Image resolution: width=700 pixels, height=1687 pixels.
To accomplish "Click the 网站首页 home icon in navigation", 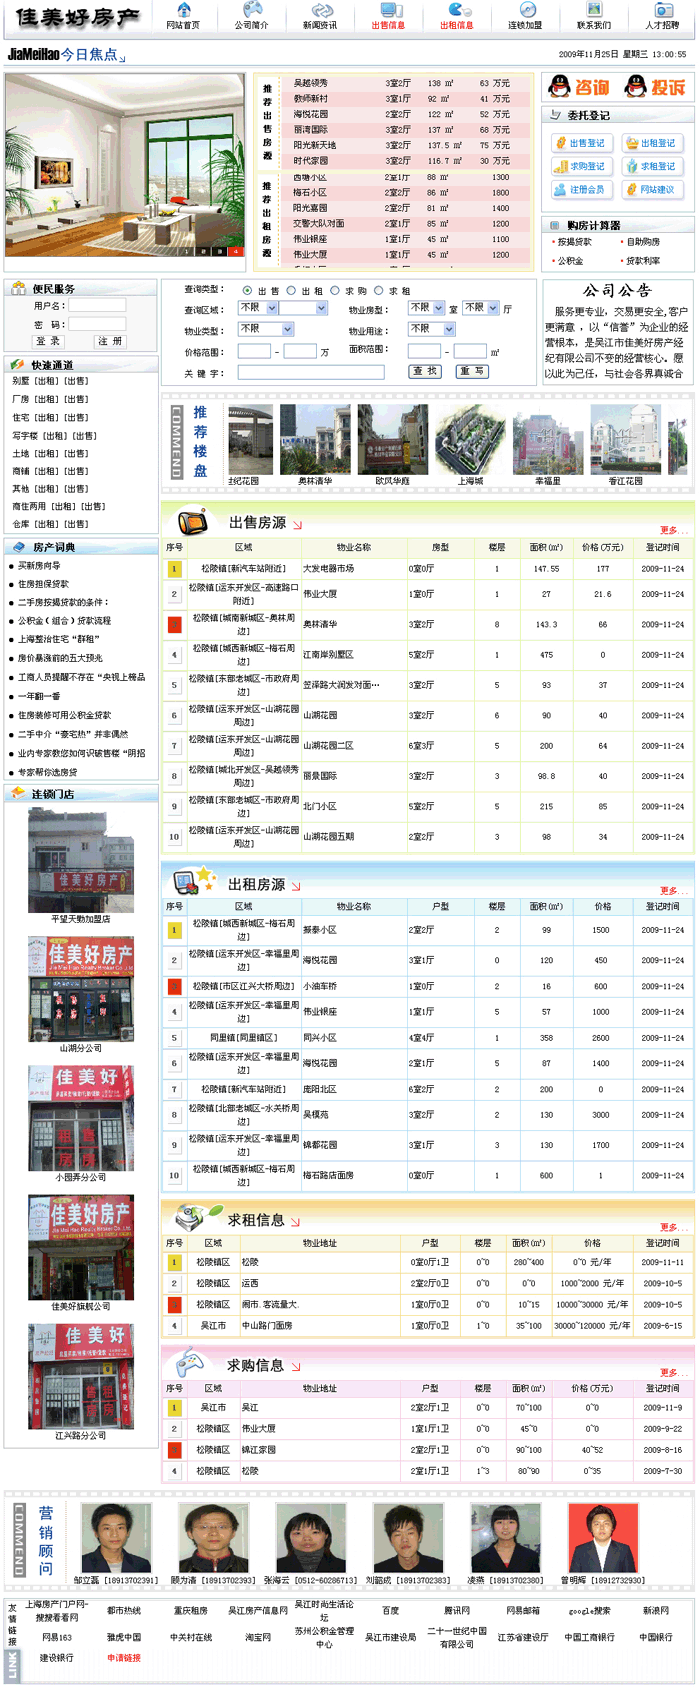I will pyautogui.click(x=183, y=10).
